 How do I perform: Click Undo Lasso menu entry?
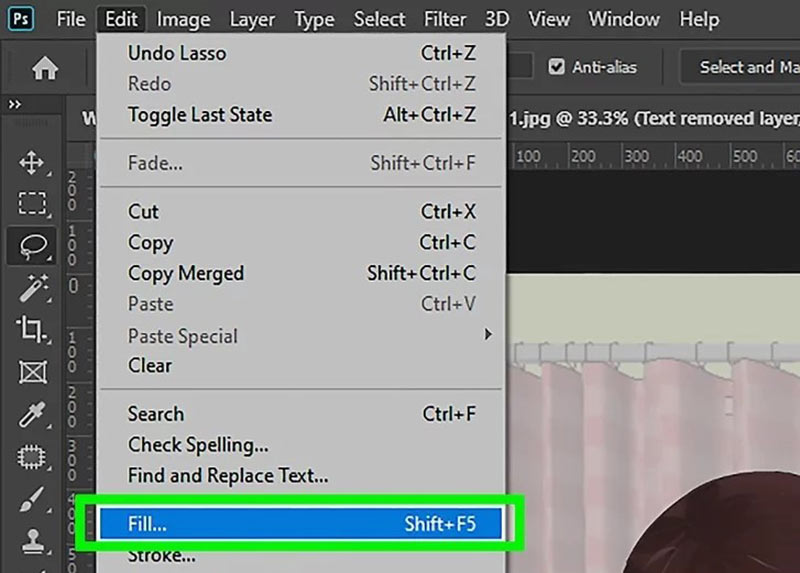[x=300, y=53]
